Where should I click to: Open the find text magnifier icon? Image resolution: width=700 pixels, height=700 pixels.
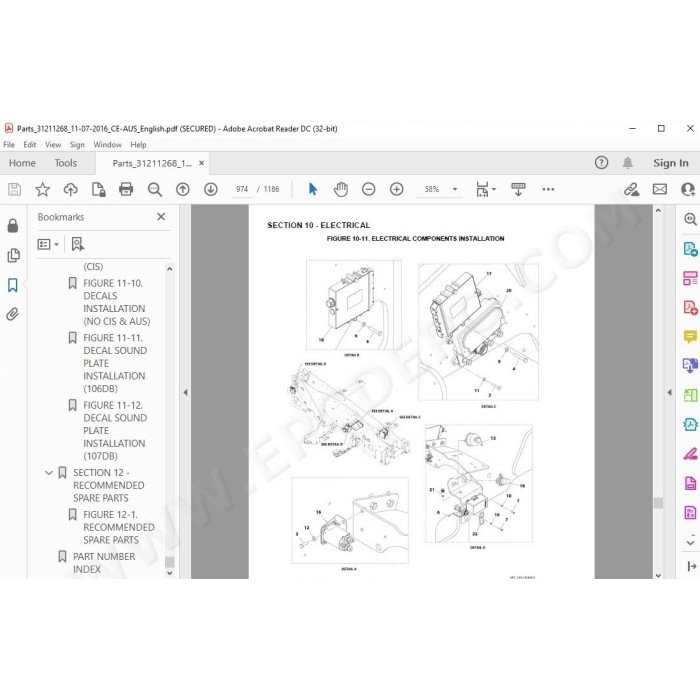pyautogui.click(x=154, y=189)
